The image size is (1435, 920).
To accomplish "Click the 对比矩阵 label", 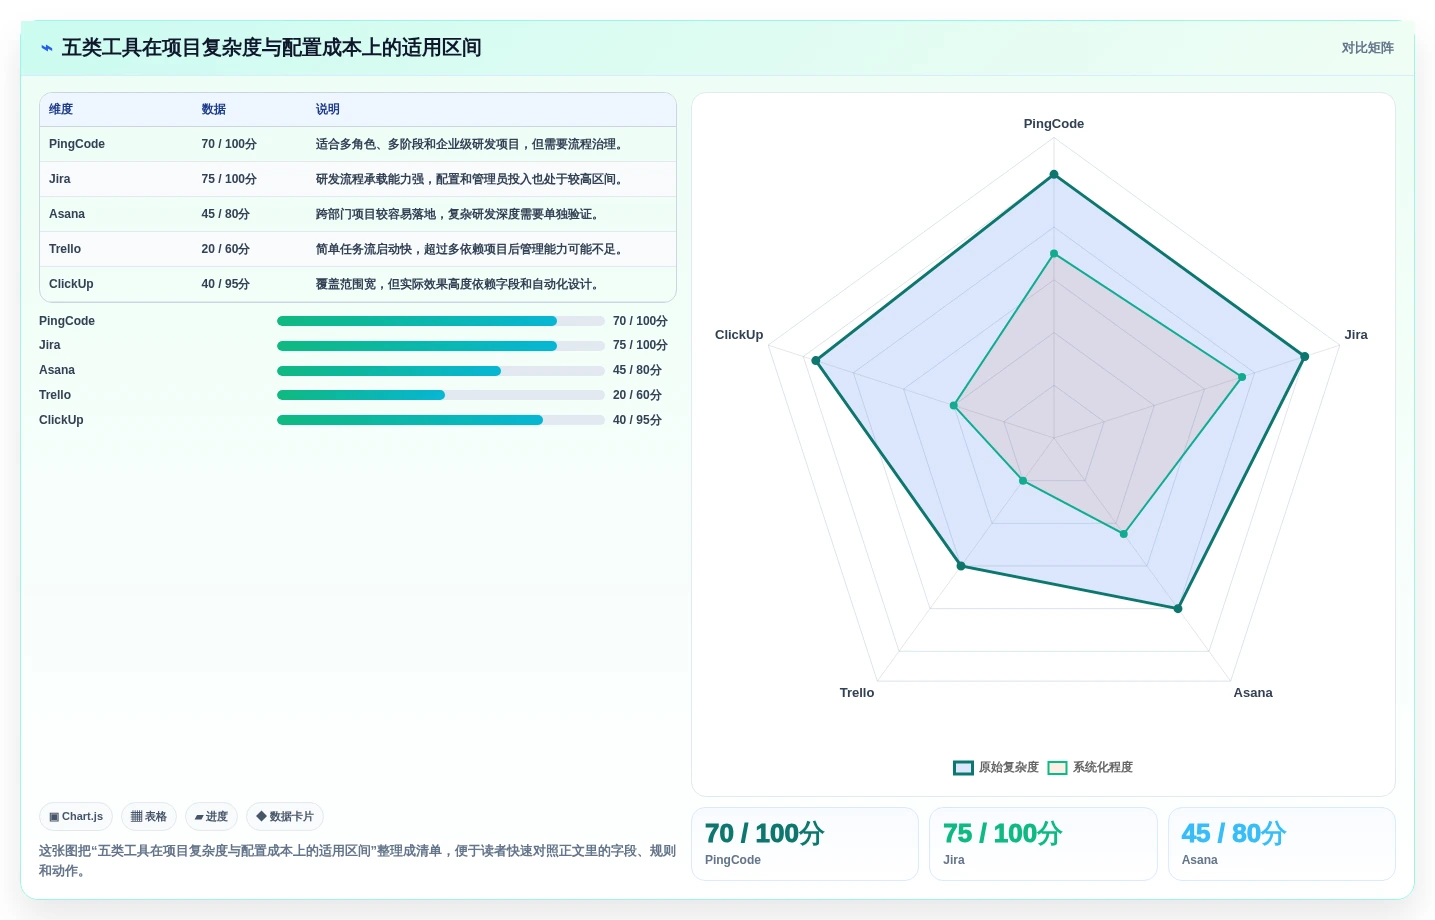I will click(x=1367, y=48).
